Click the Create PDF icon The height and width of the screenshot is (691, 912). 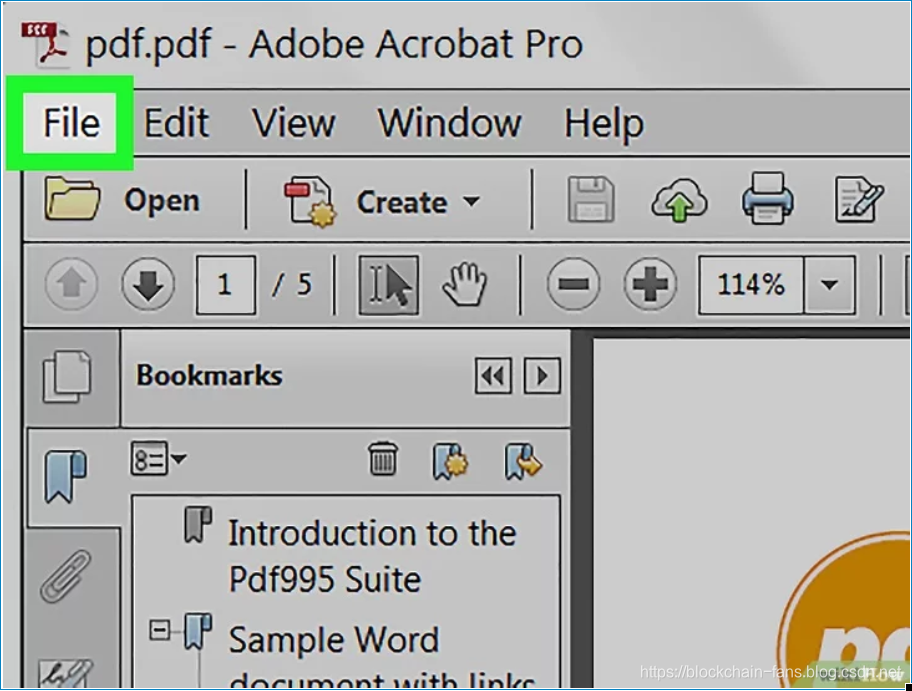pyautogui.click(x=310, y=201)
